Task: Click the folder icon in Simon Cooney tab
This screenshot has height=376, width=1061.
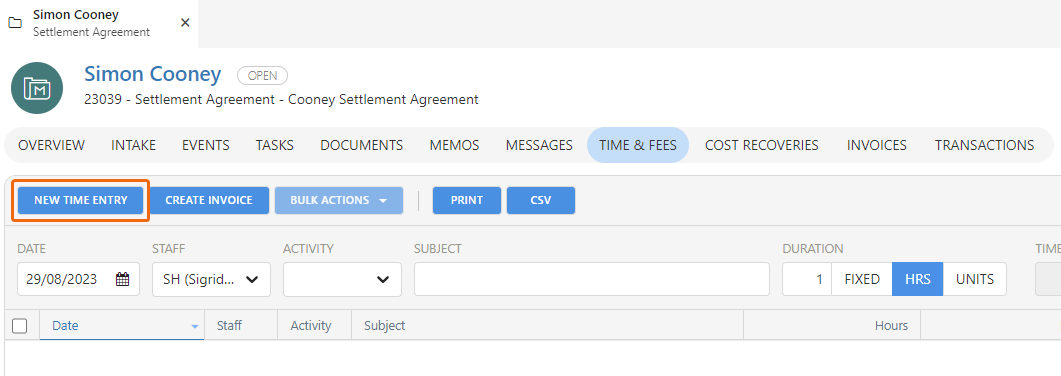Action: (15, 23)
